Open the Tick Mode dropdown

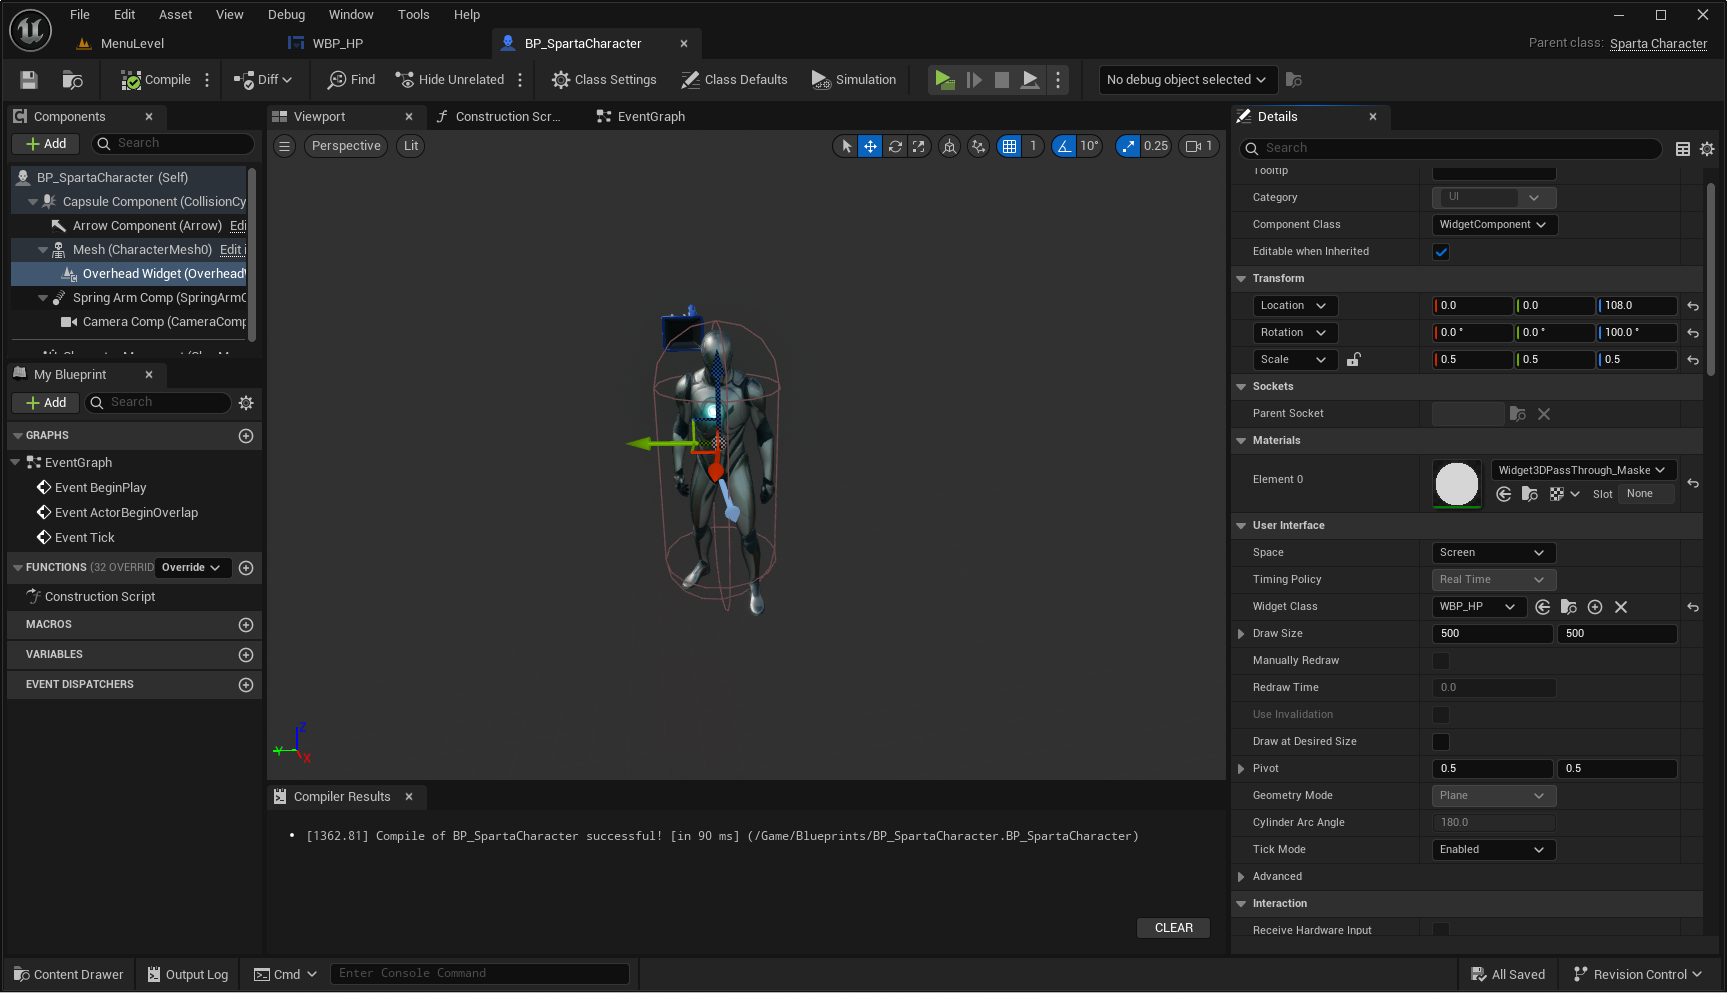tap(1494, 850)
